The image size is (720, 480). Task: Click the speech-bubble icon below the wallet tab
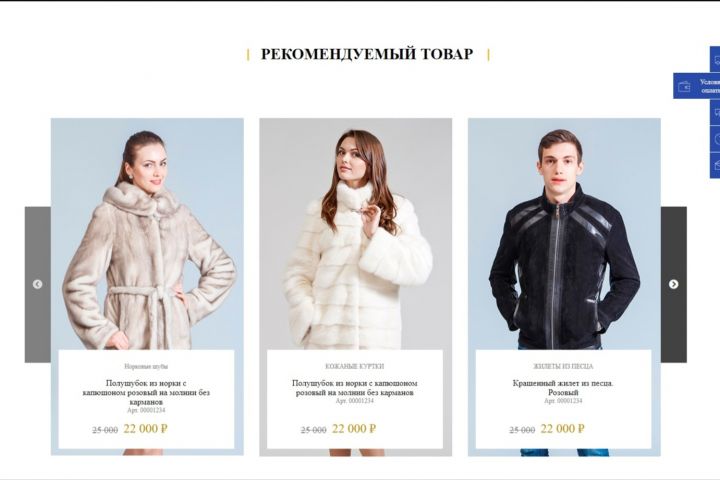tap(716, 113)
